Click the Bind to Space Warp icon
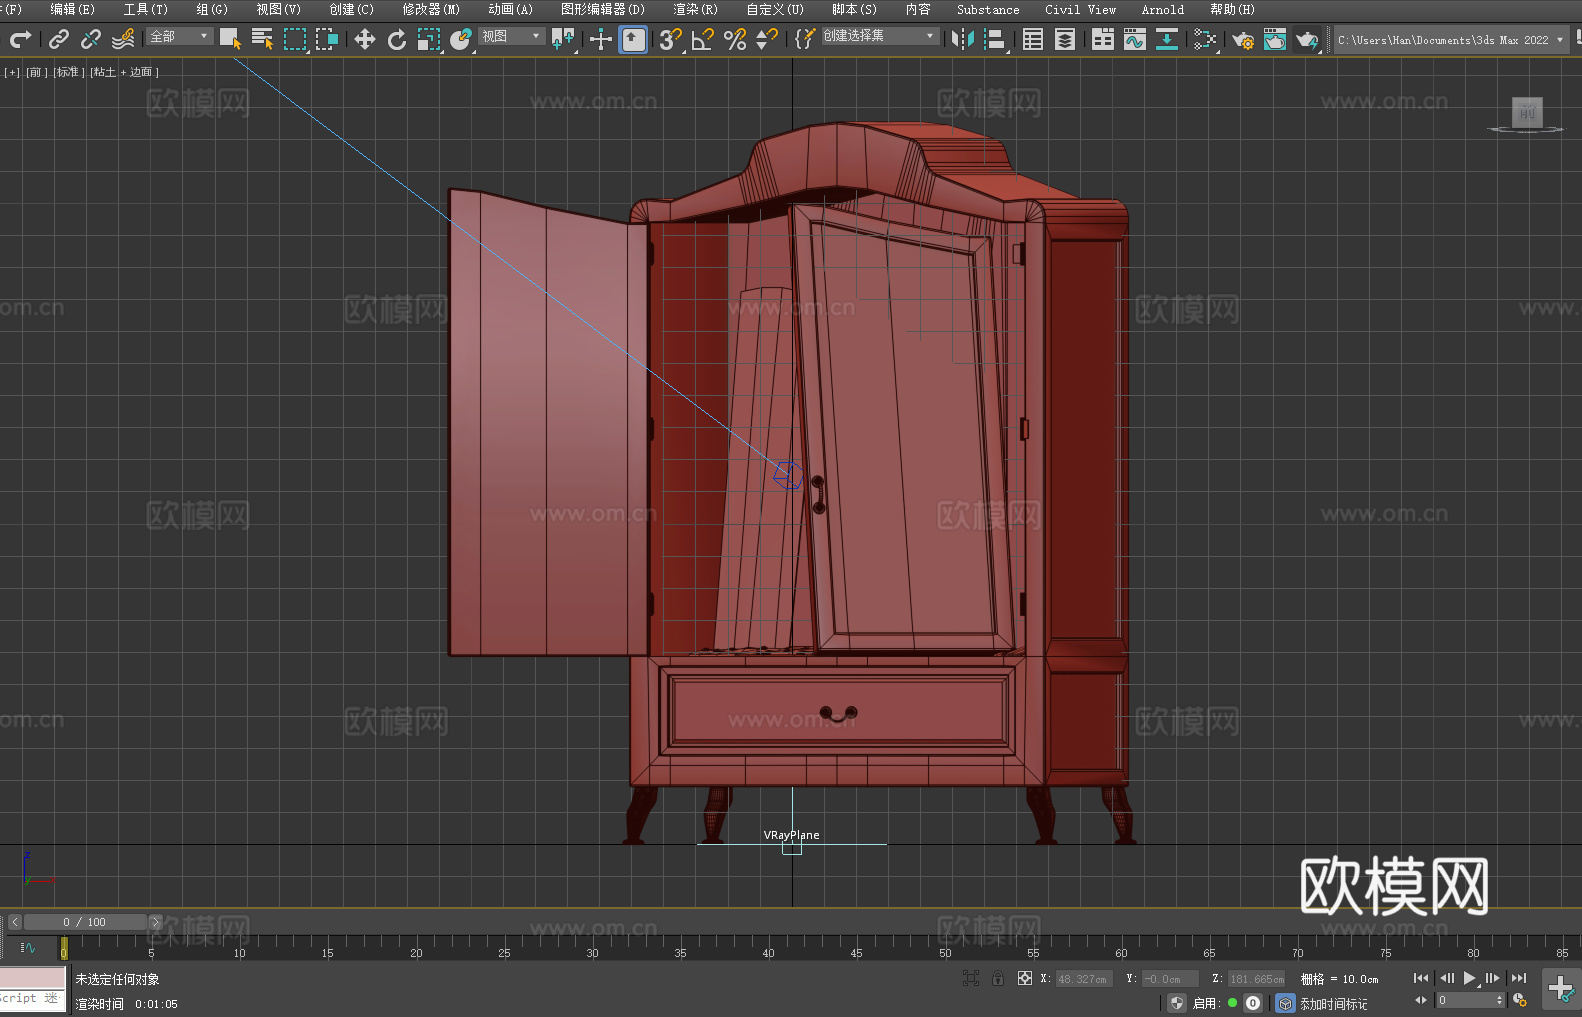 point(123,39)
